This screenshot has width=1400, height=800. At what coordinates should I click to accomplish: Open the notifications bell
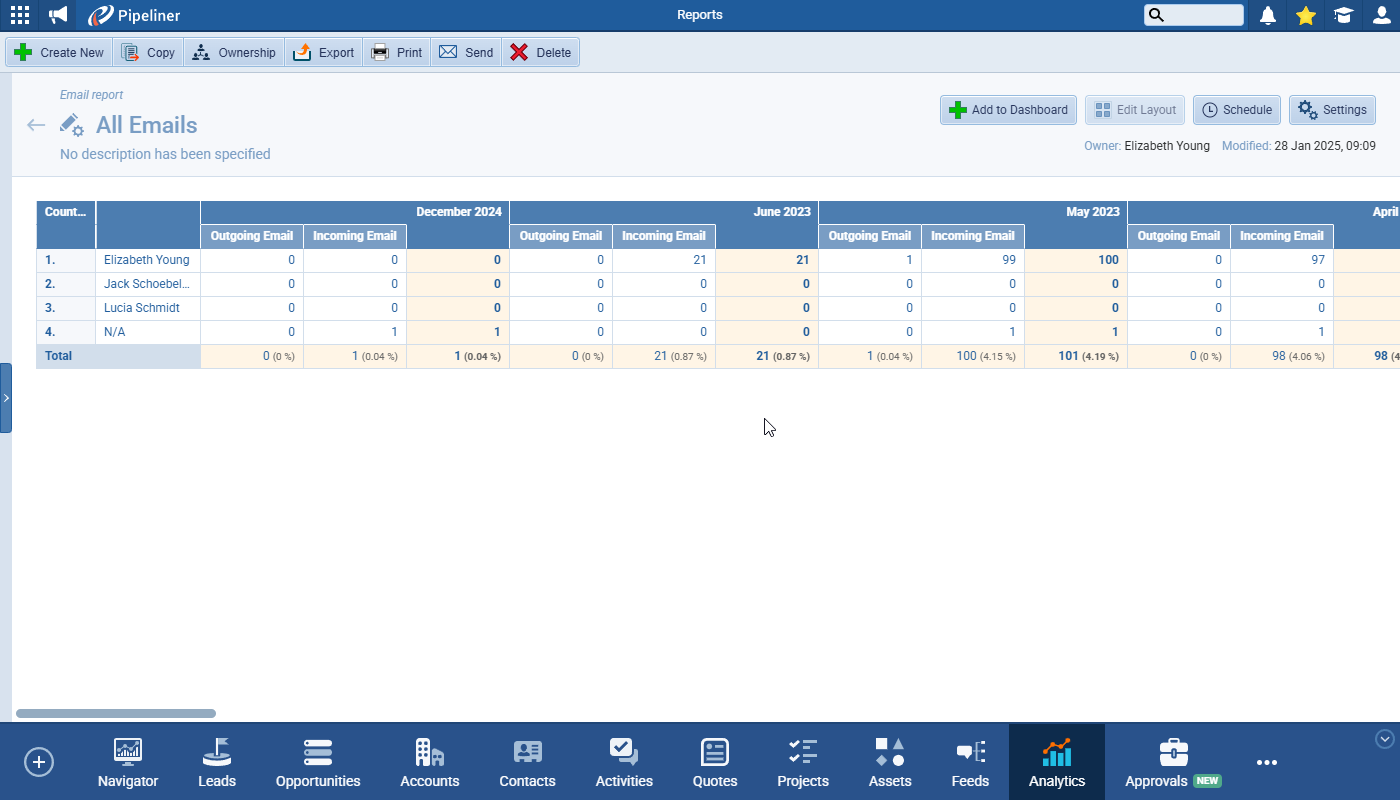(1268, 15)
